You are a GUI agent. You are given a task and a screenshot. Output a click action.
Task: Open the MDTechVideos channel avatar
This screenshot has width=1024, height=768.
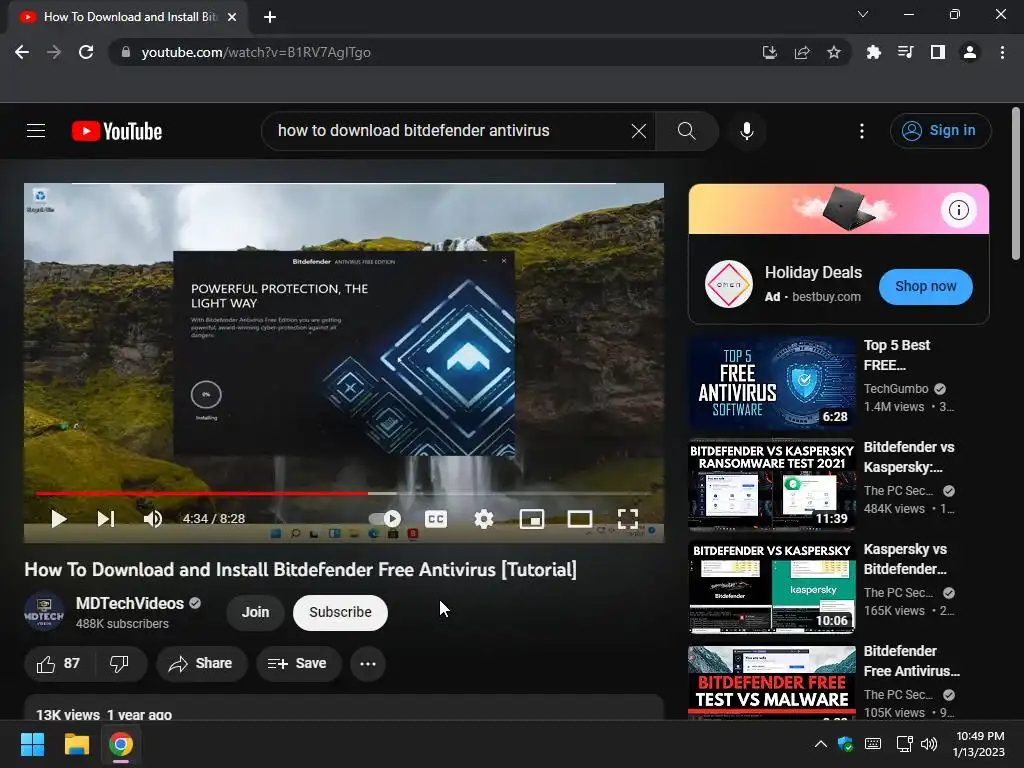[44, 612]
